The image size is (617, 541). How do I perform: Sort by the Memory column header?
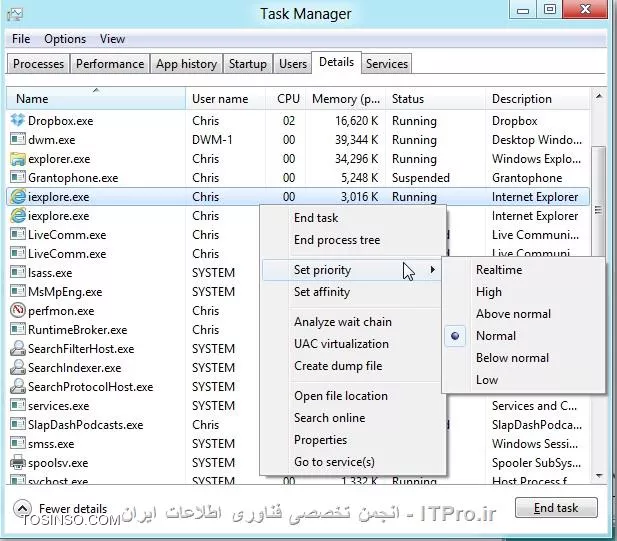coord(346,98)
